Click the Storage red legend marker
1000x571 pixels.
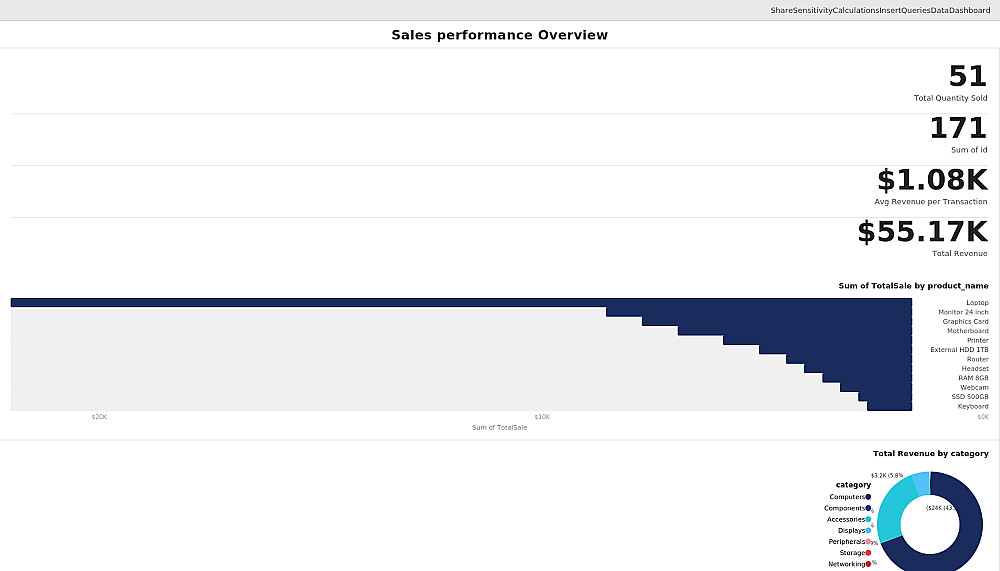pos(868,553)
